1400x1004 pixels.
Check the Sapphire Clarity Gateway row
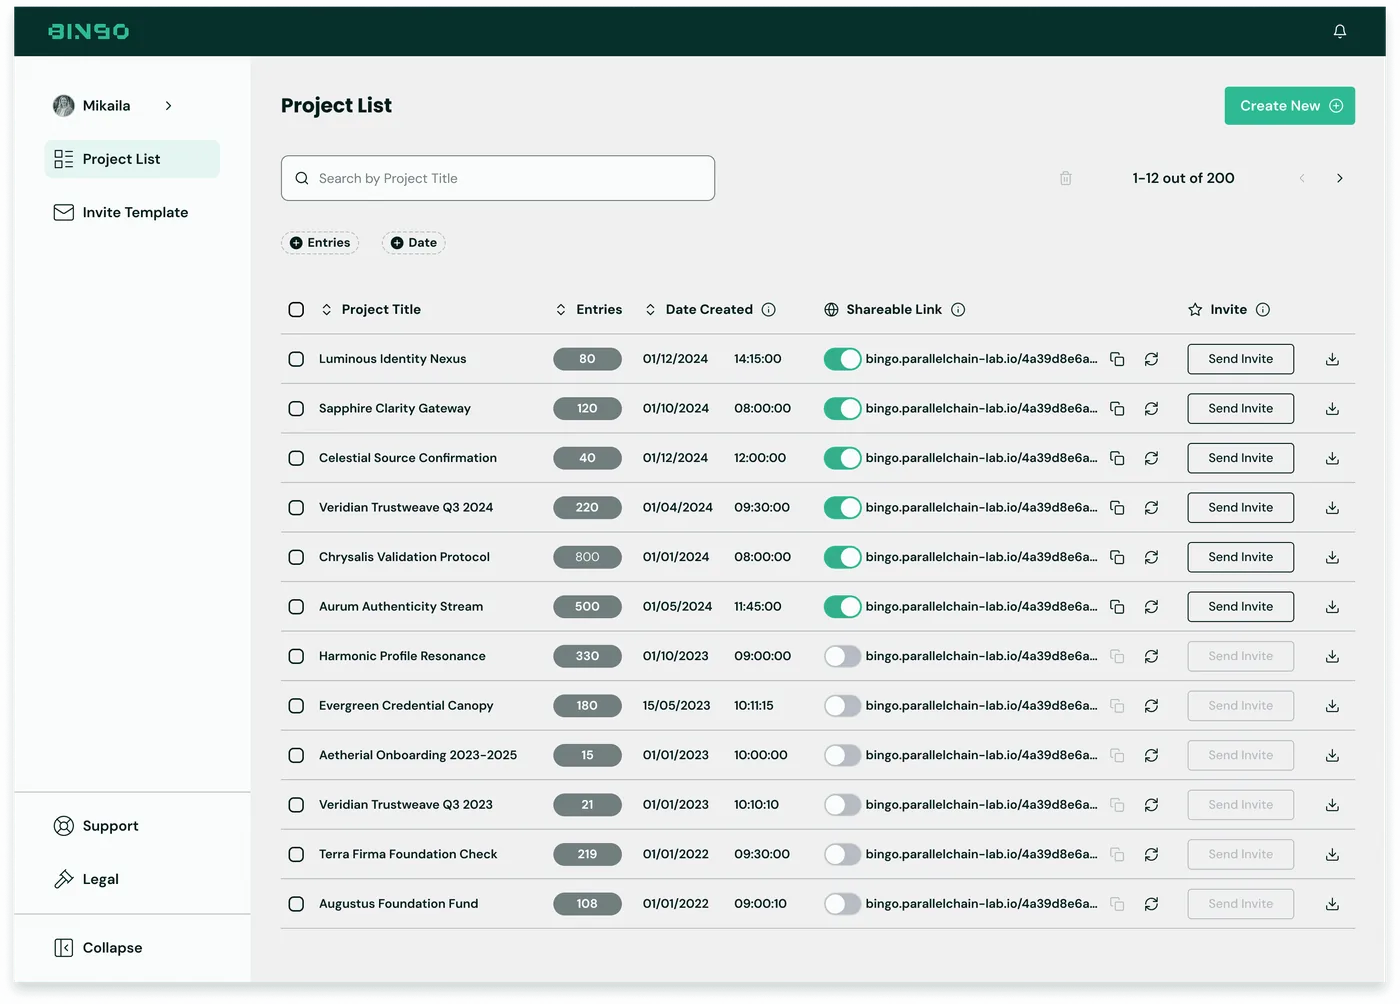coord(296,409)
